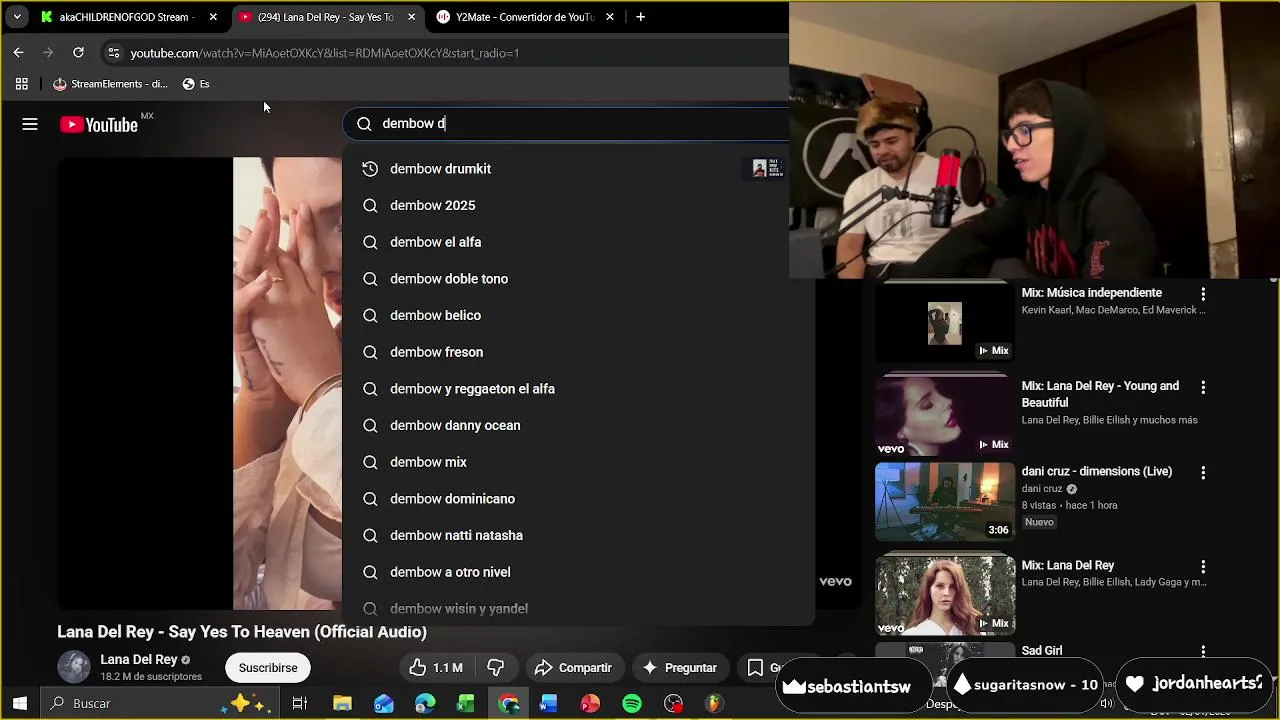Choose 'dembow natti natasha' suggestion

pos(578,535)
